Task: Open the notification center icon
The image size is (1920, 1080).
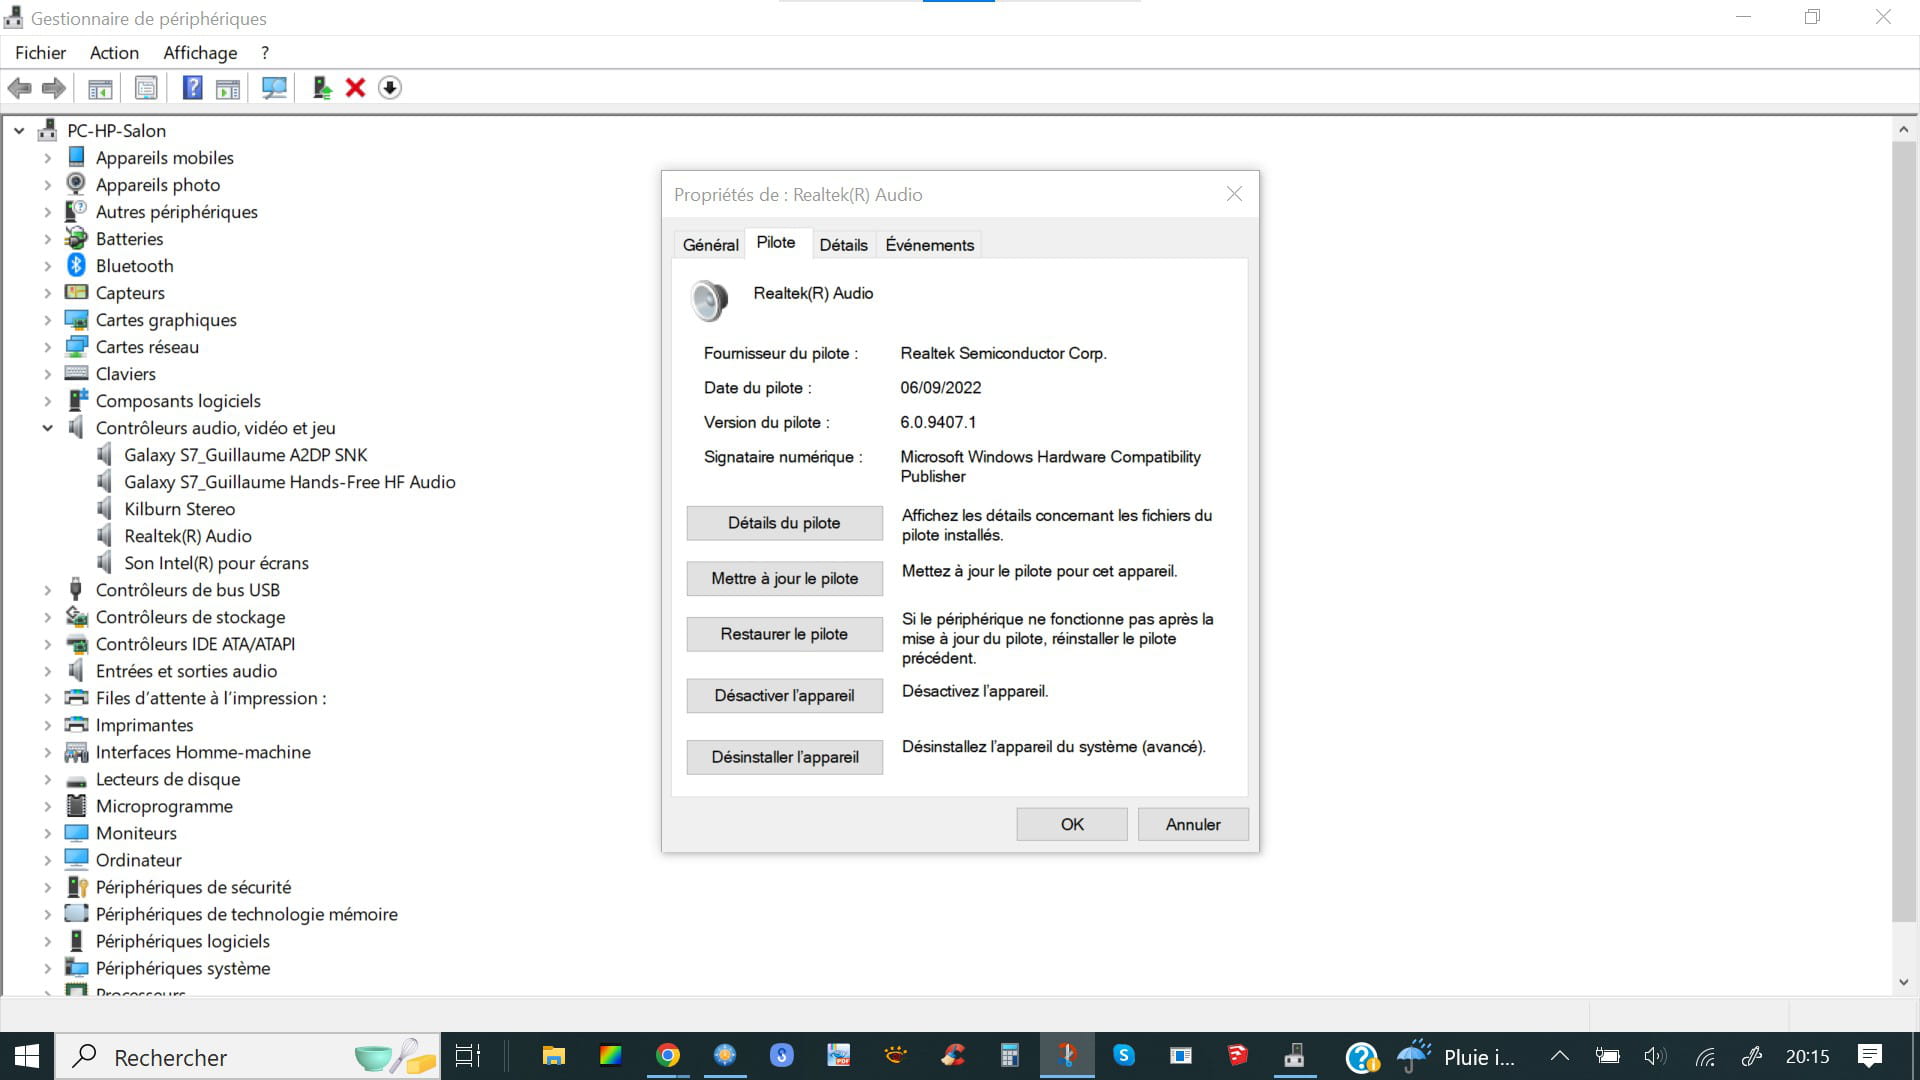Action: tap(1869, 1056)
